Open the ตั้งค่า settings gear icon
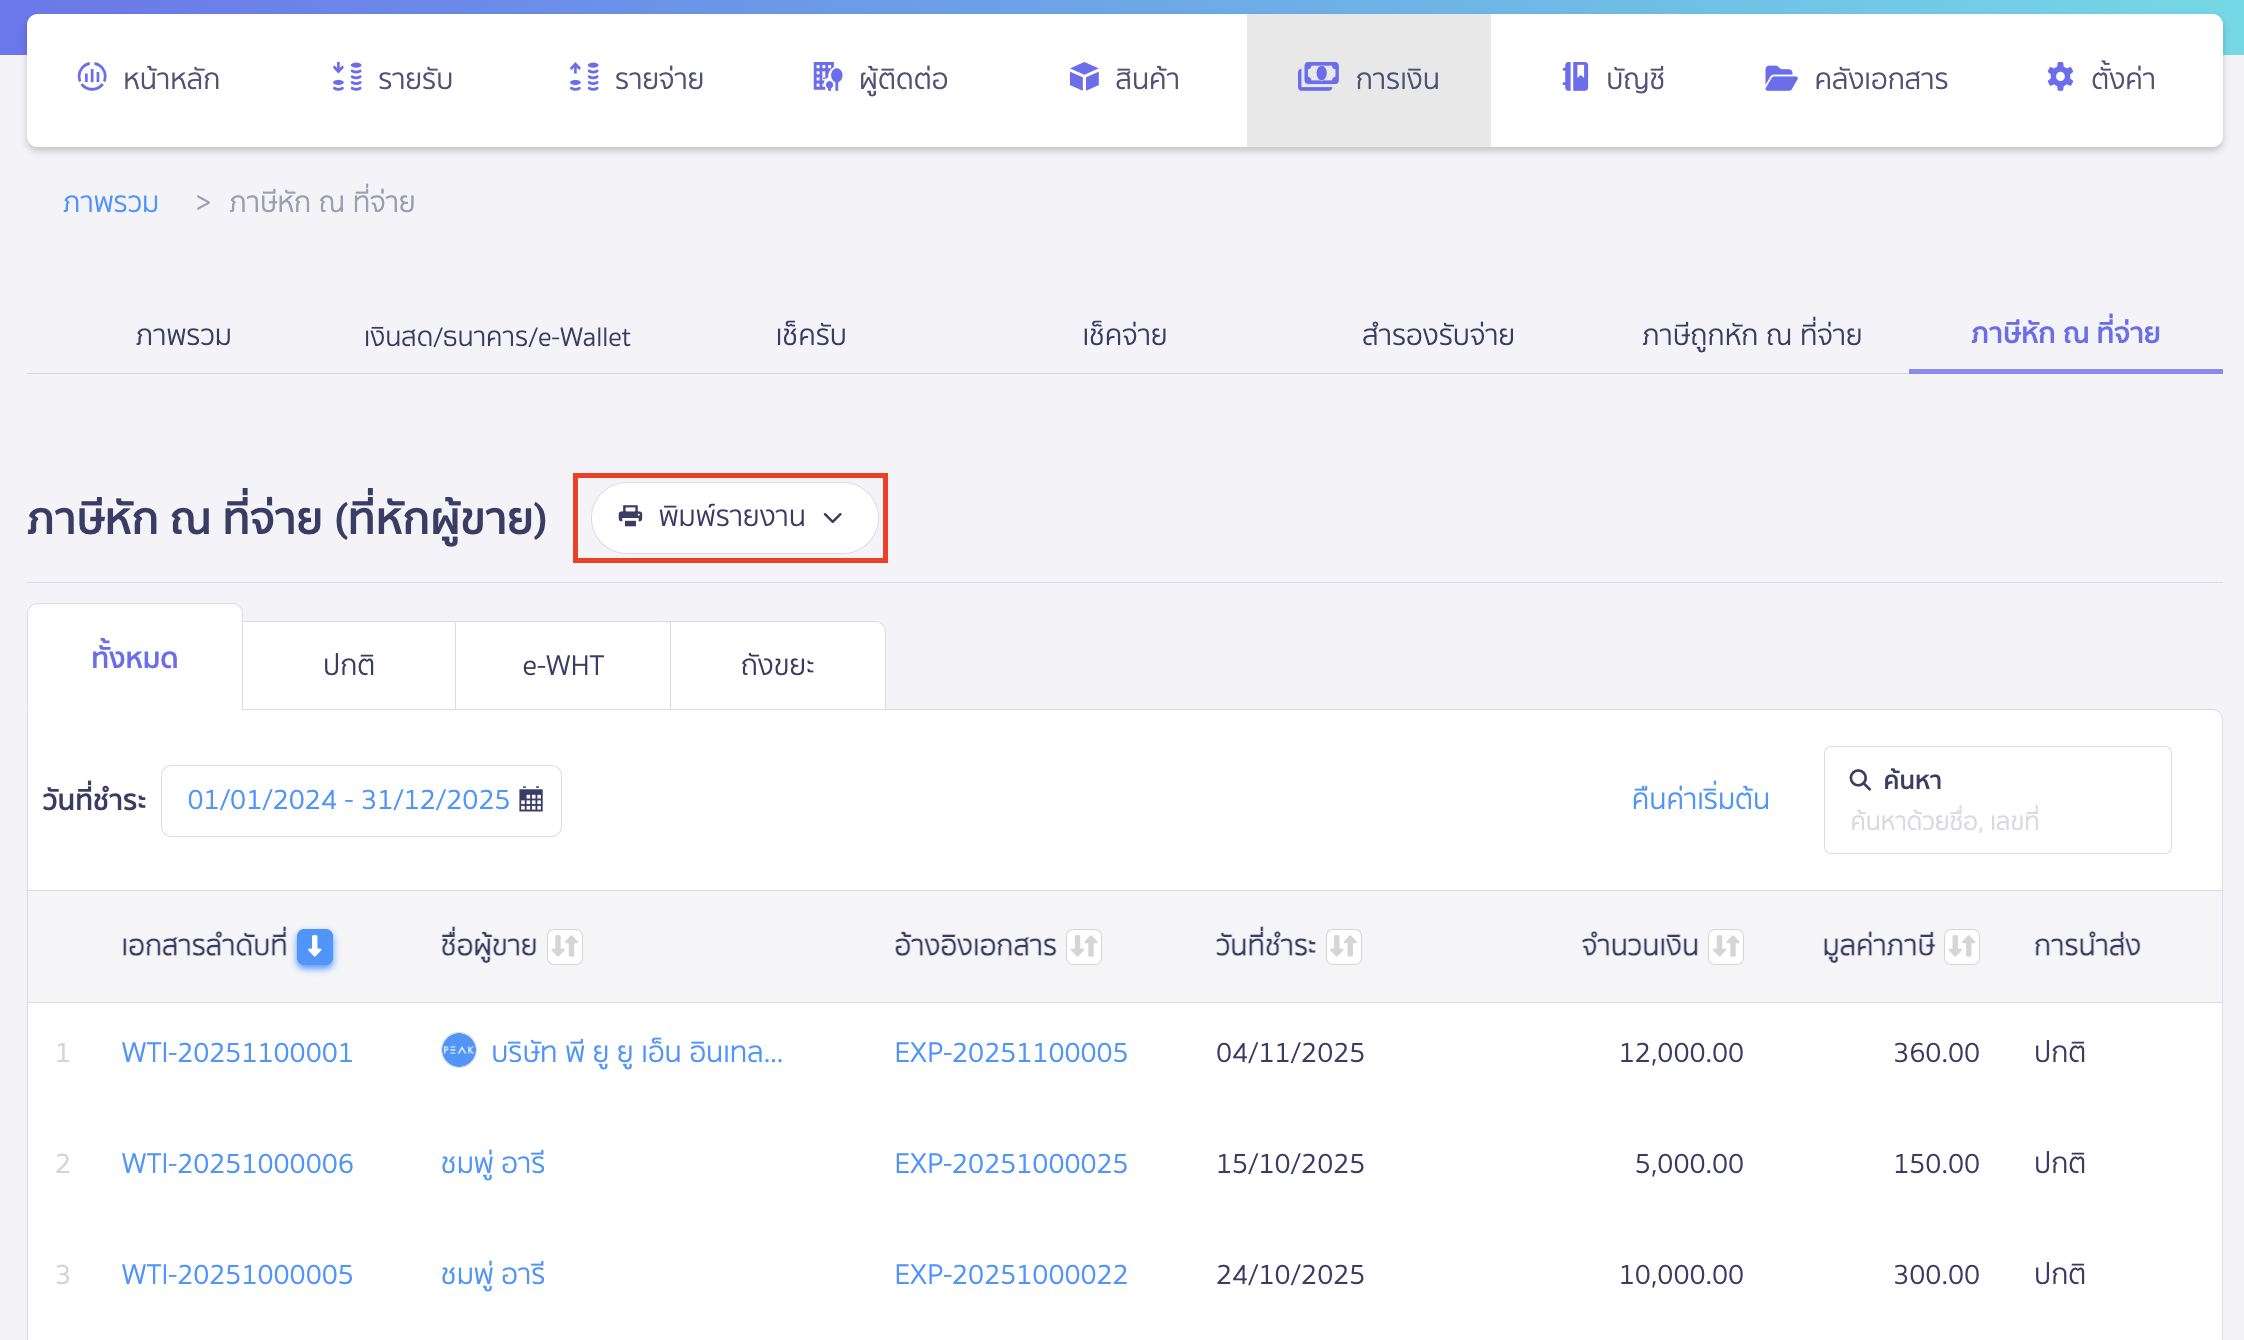Screen dimensions: 2244x1340 pyautogui.click(x=2060, y=77)
